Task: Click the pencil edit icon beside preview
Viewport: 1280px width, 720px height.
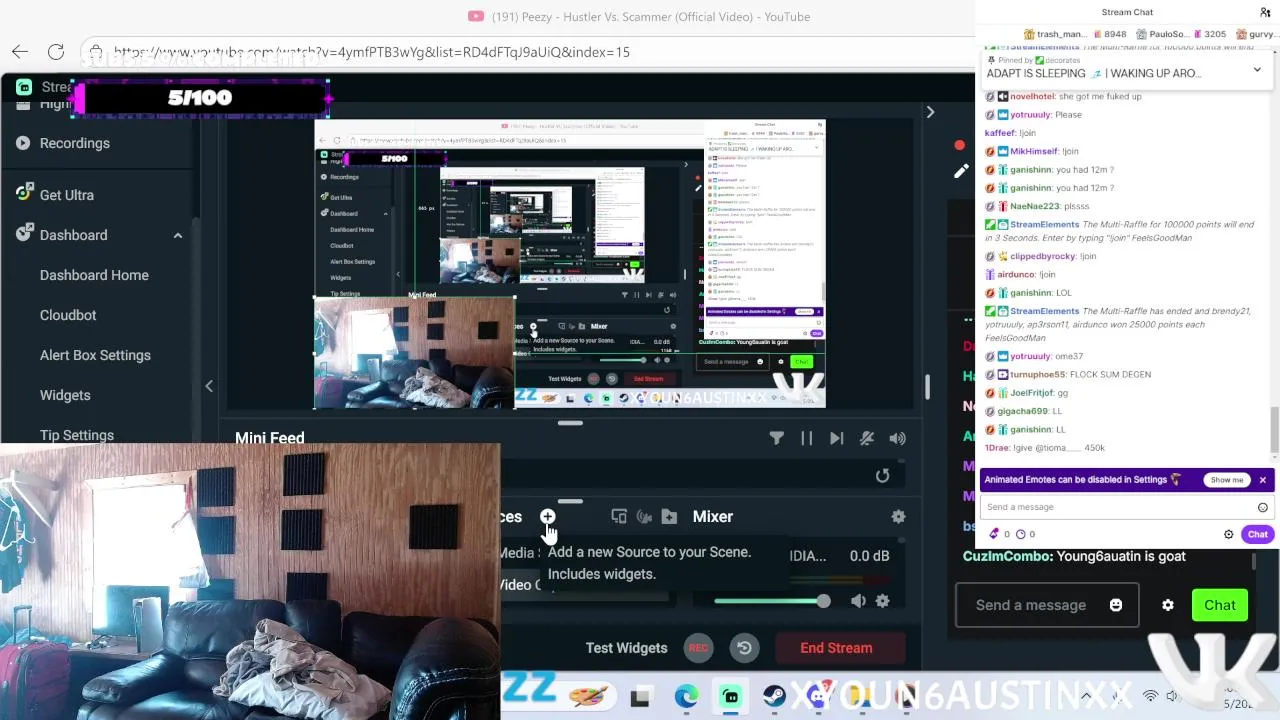Action: click(x=961, y=171)
